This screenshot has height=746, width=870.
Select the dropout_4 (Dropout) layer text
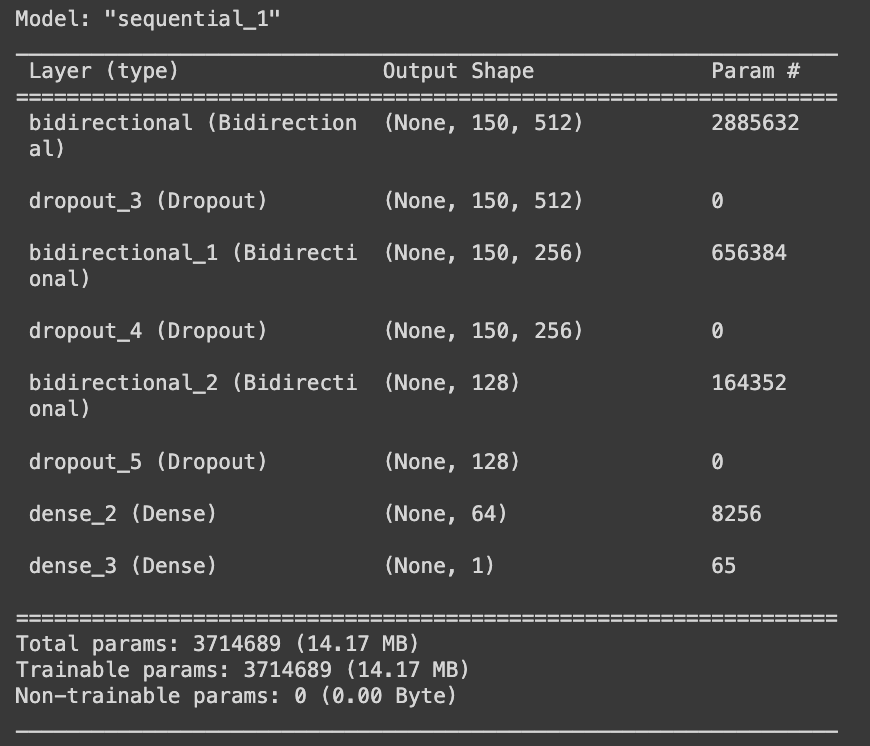pyautogui.click(x=148, y=331)
